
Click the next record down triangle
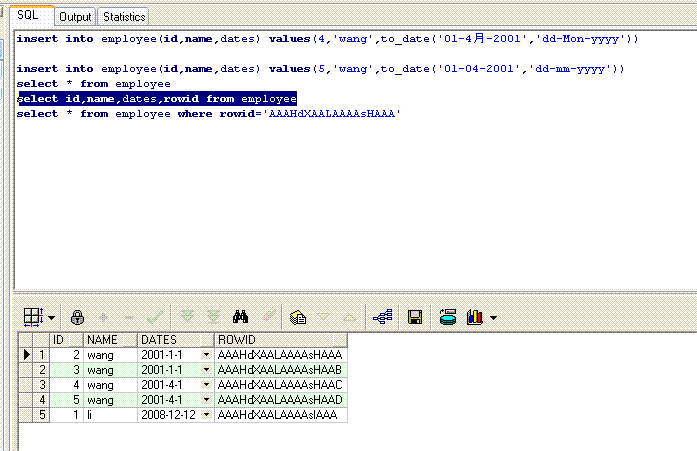(324, 317)
